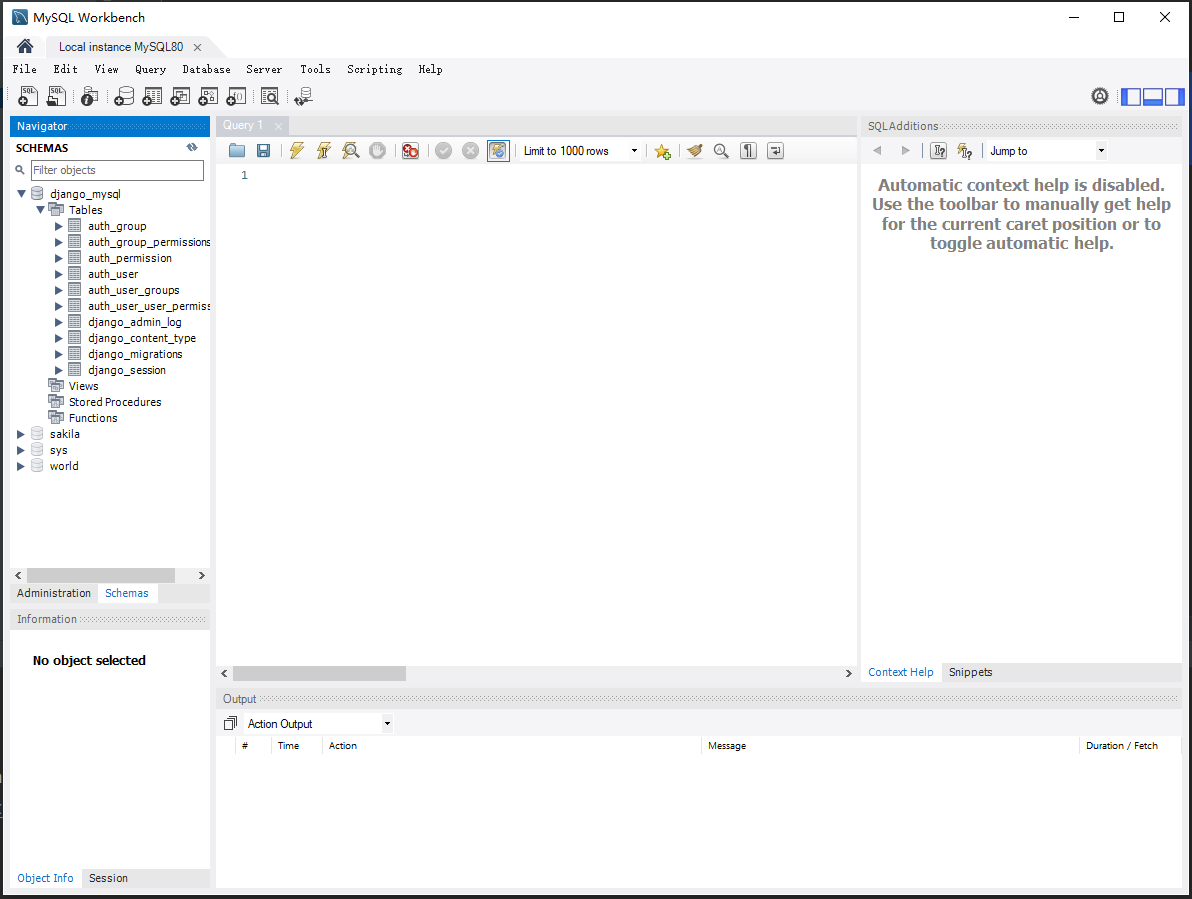Viewport: 1192px width, 899px height.
Task: Toggle the right sidebar panel visibility
Action: (x=1175, y=97)
